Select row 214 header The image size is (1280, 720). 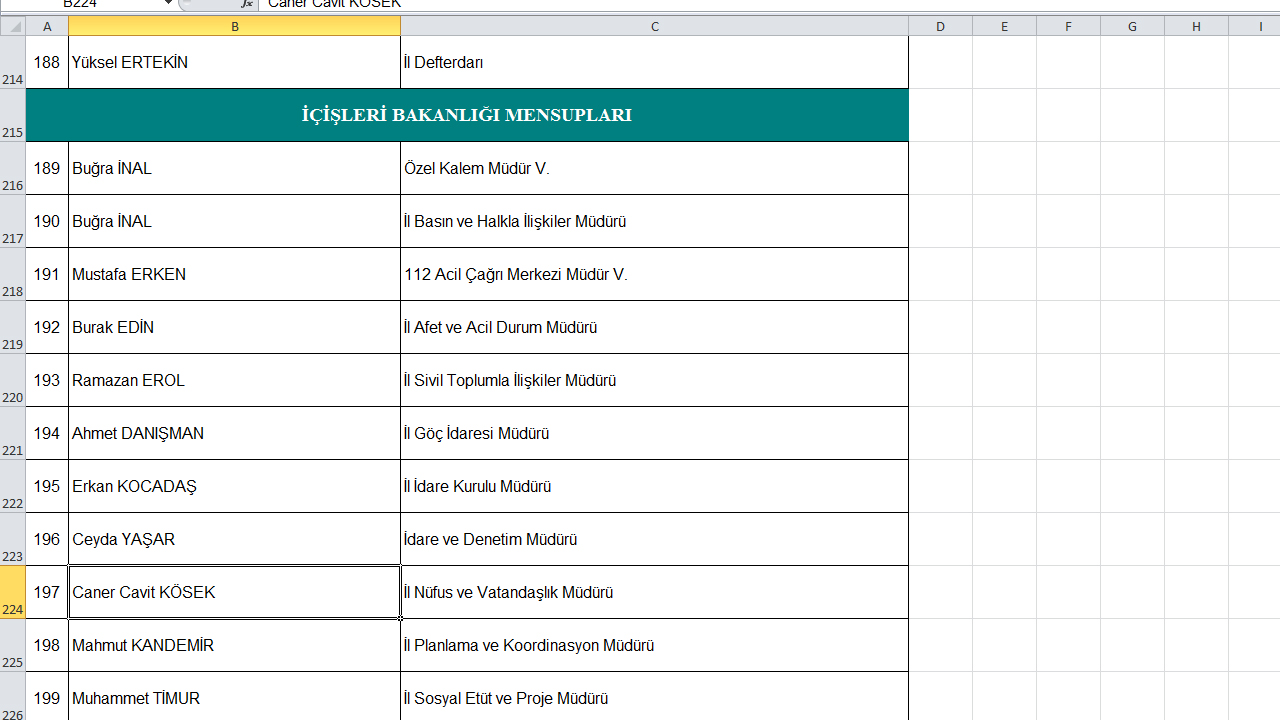click(12, 62)
